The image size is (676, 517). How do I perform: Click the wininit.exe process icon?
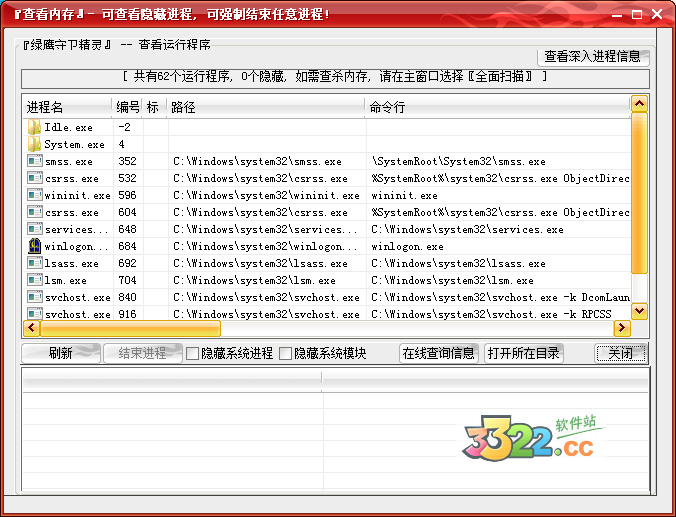tap(34, 195)
